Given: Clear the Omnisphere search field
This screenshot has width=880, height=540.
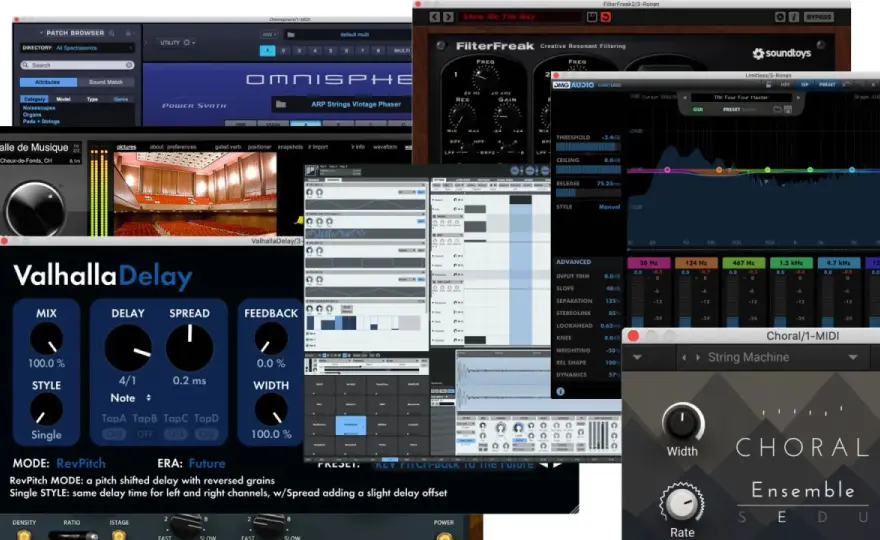Looking at the screenshot, I should point(129,65).
